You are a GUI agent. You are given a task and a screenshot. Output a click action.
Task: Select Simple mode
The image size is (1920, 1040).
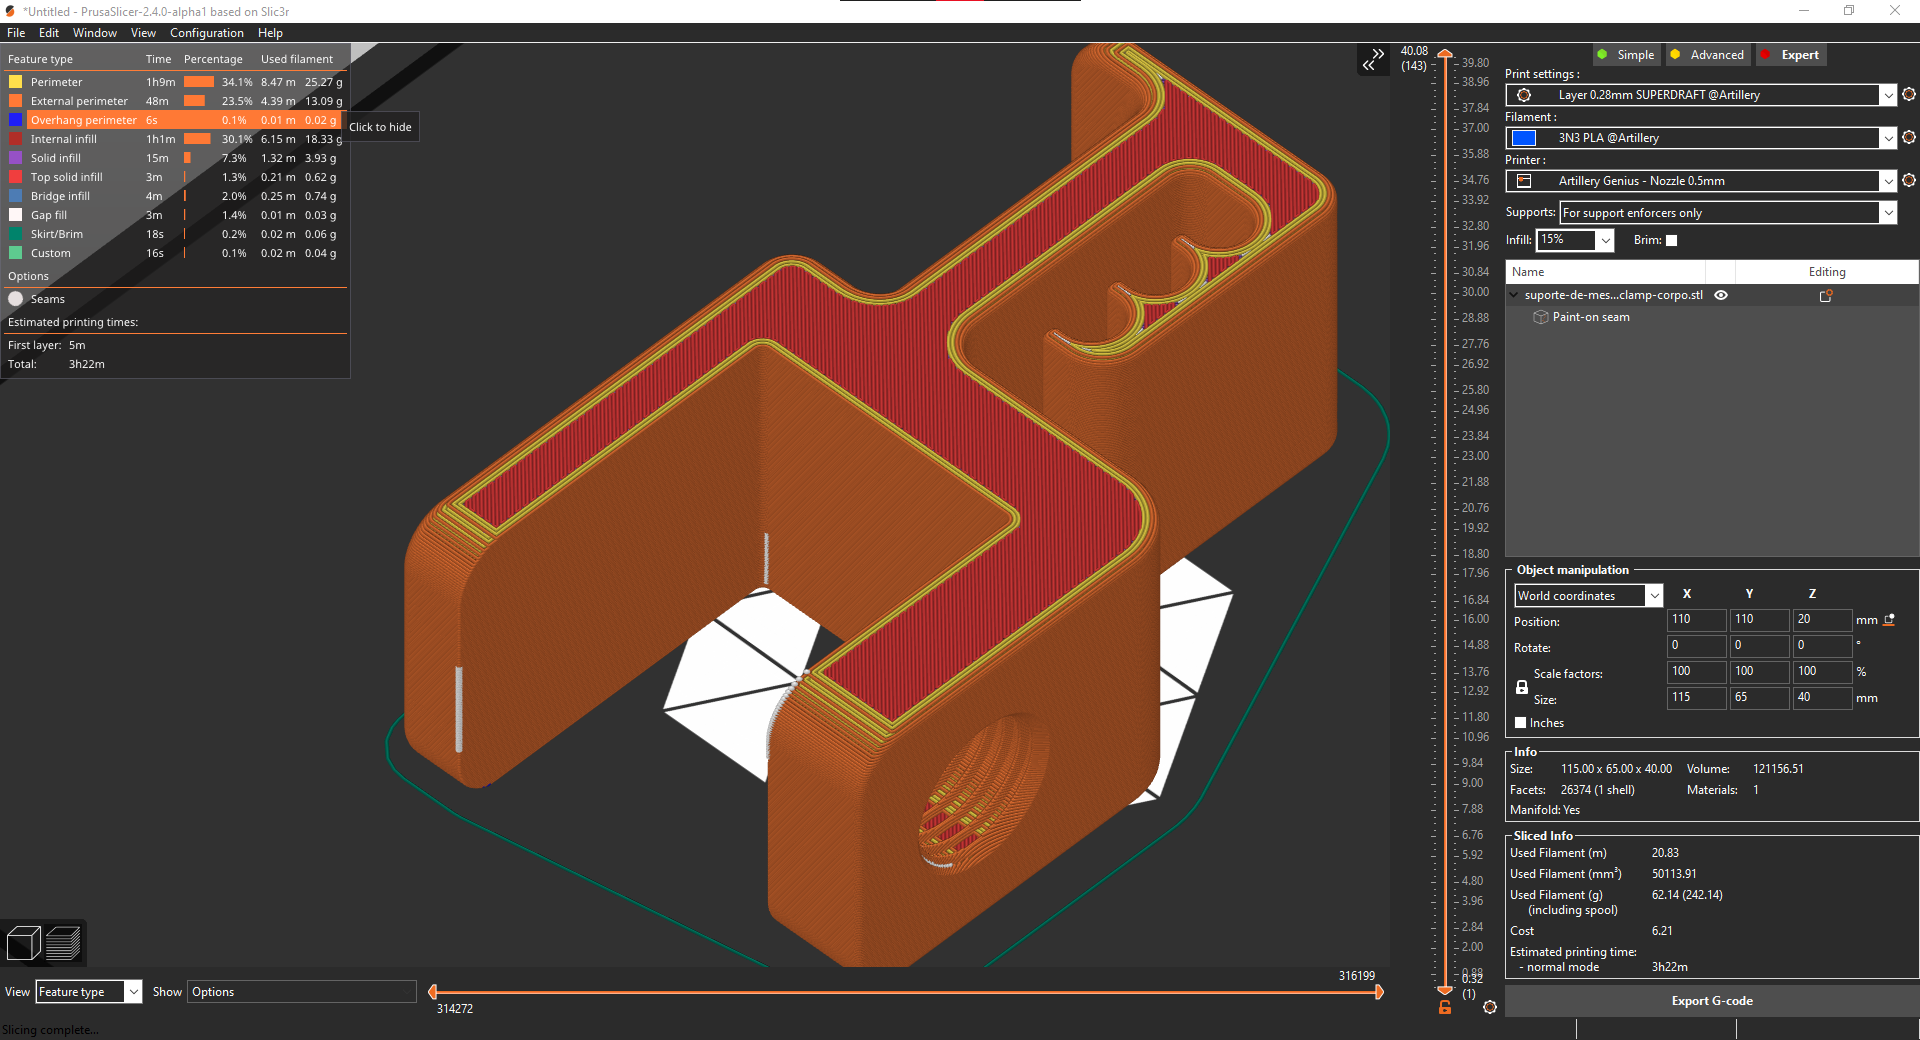1626,55
